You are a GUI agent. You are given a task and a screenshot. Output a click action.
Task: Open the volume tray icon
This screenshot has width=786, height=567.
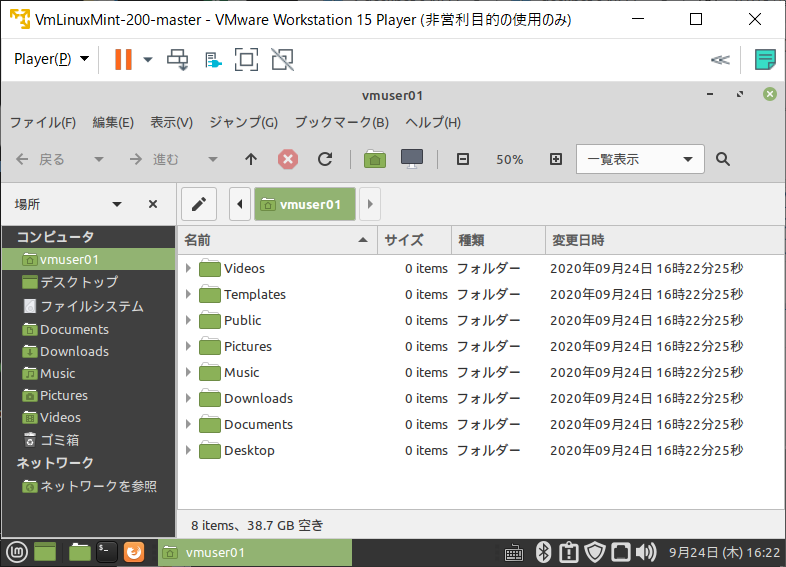(646, 552)
